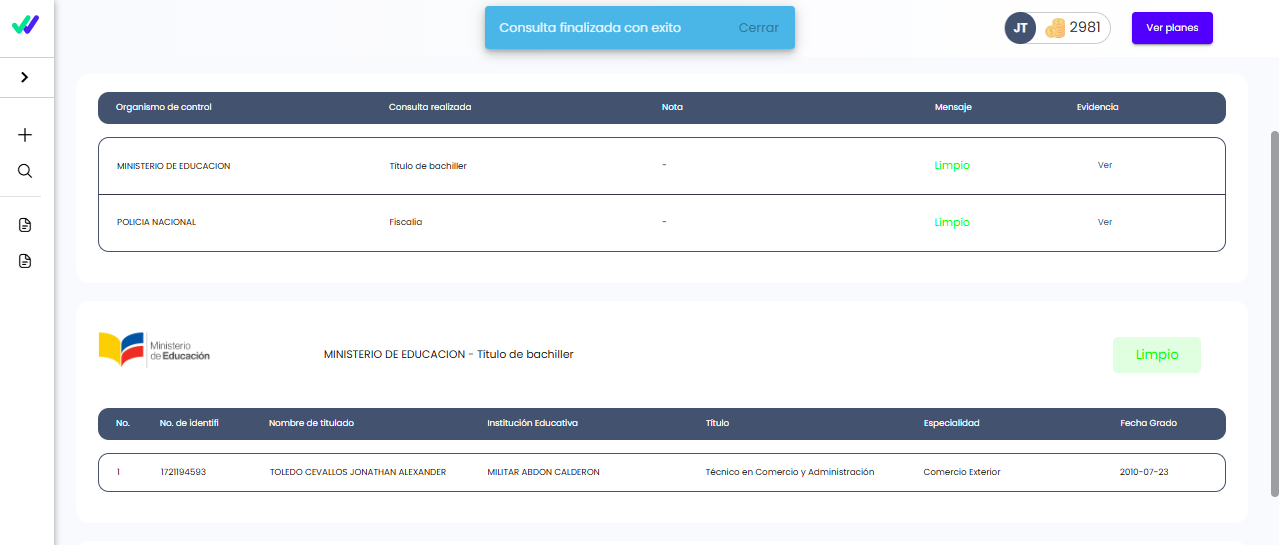Click the Ministerio de Educación logo

click(154, 349)
